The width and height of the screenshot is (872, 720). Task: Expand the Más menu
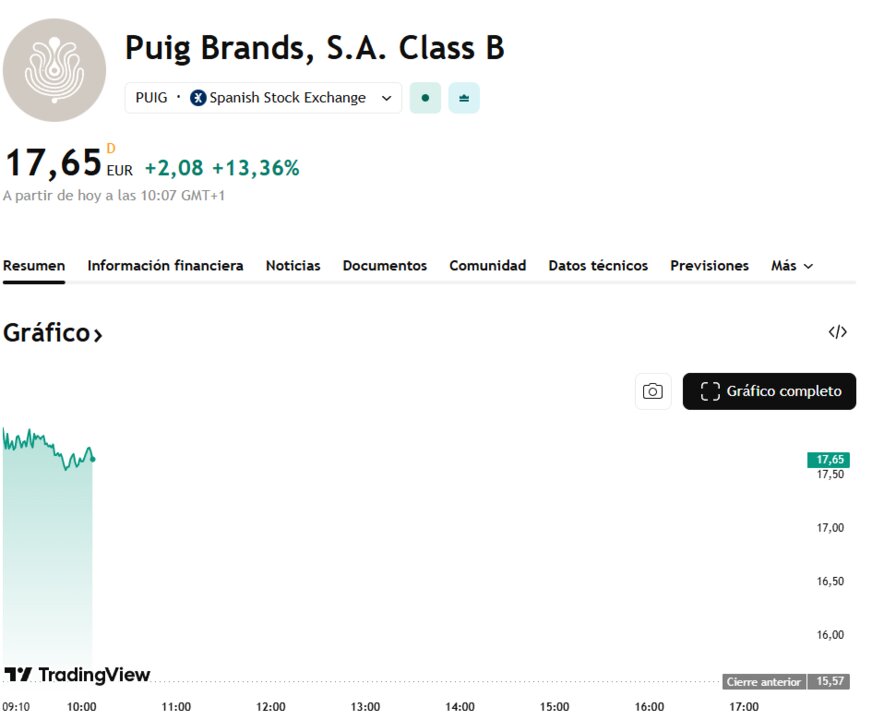pos(791,266)
